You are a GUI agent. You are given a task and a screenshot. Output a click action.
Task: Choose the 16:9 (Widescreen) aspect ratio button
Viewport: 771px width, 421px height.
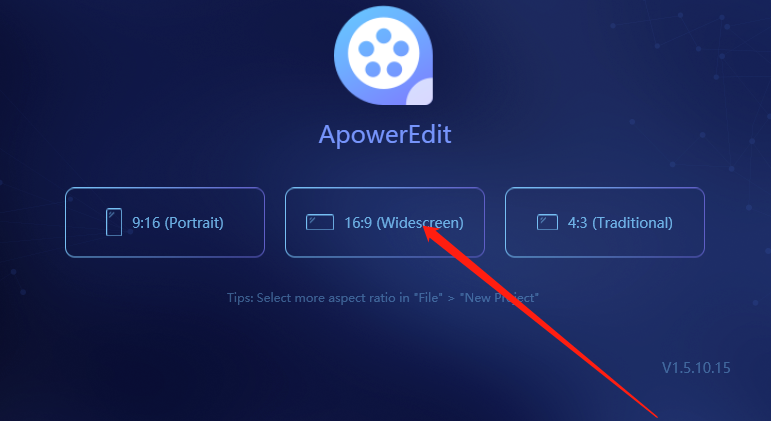[385, 222]
